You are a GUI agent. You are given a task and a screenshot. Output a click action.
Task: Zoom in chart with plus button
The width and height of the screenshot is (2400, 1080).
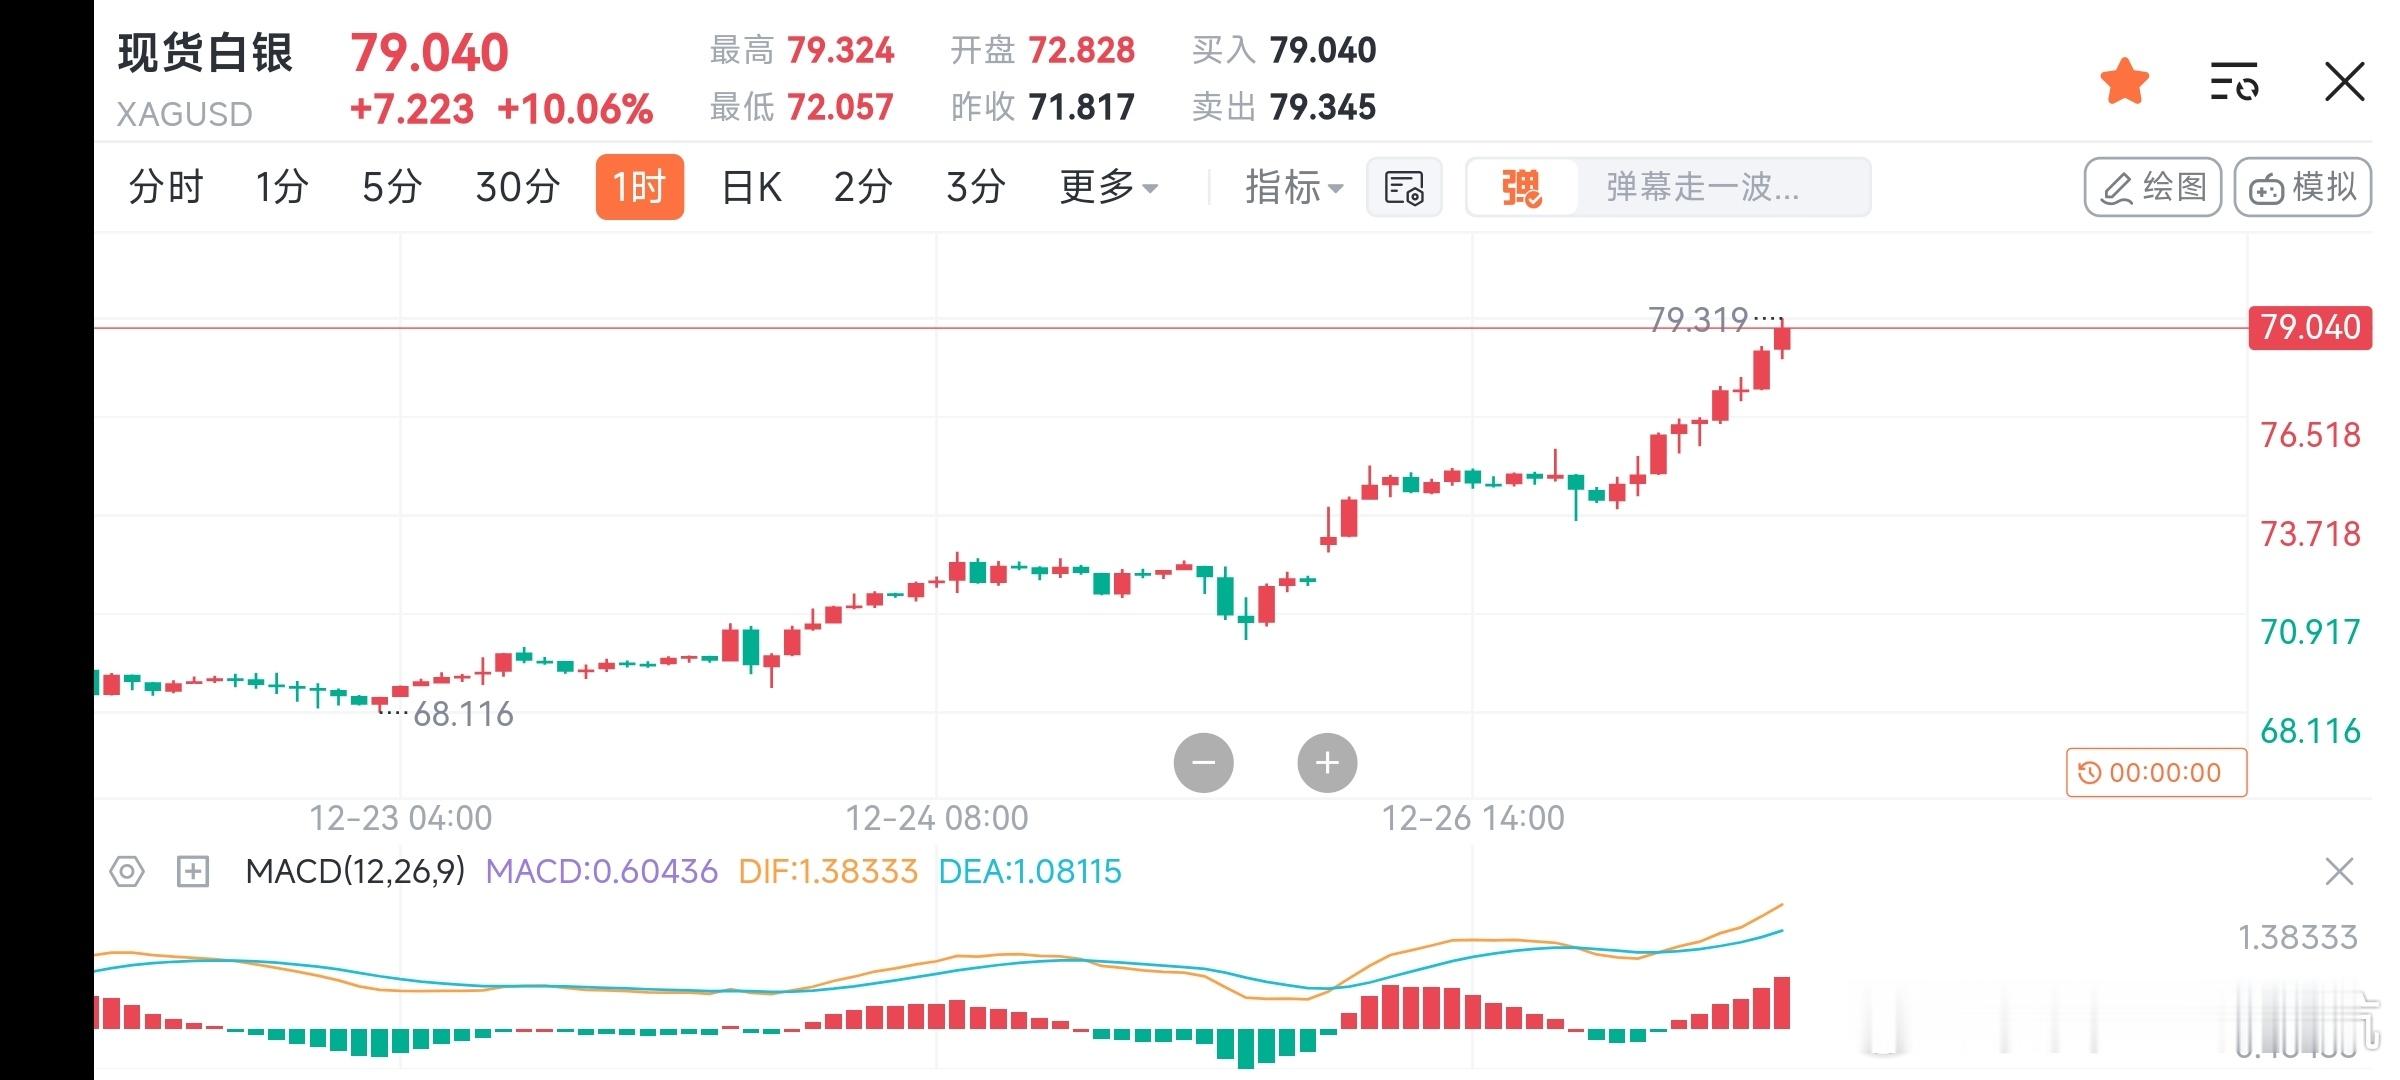tap(1327, 763)
